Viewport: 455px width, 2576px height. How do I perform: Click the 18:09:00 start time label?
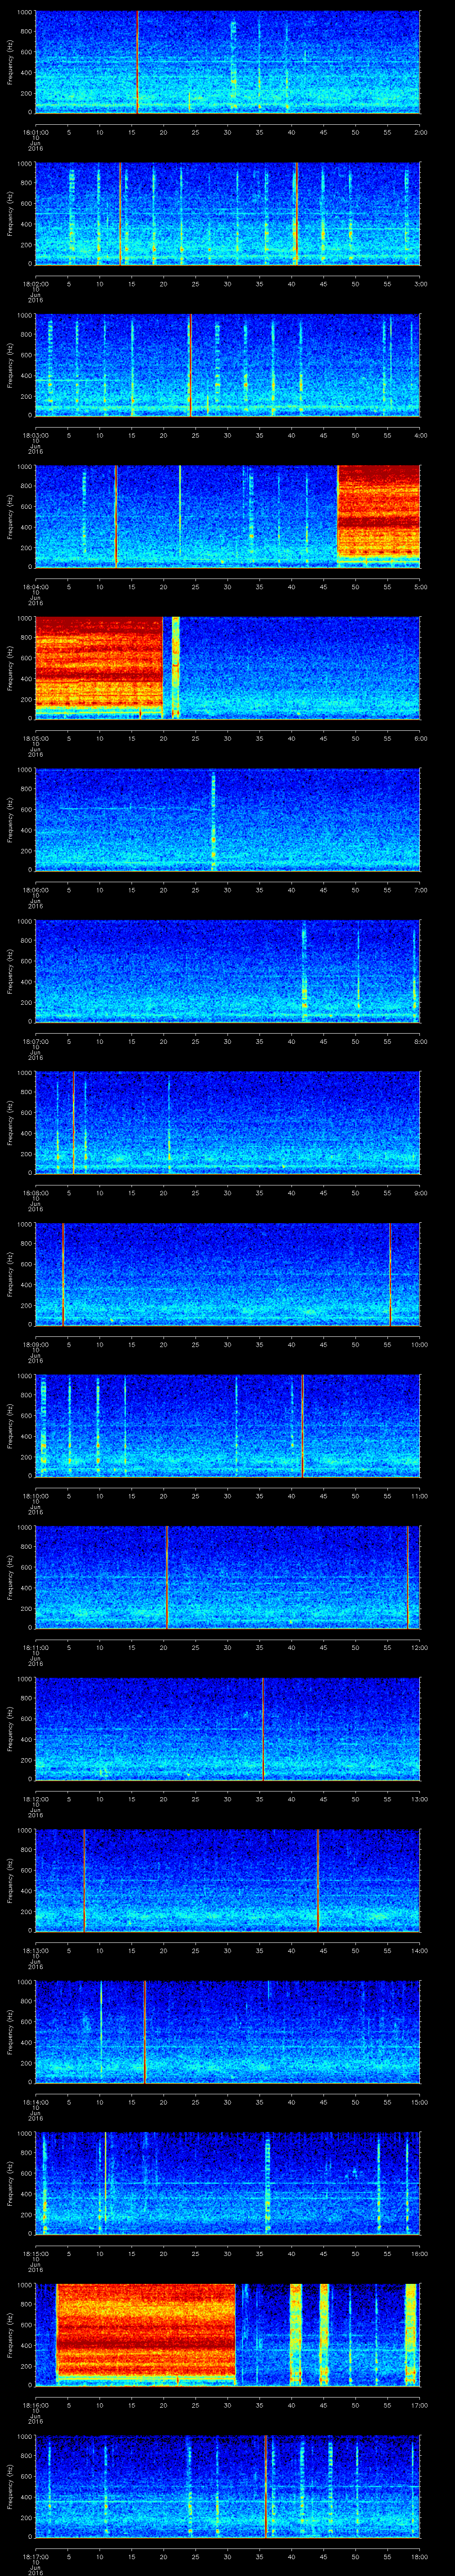(x=35, y=1344)
